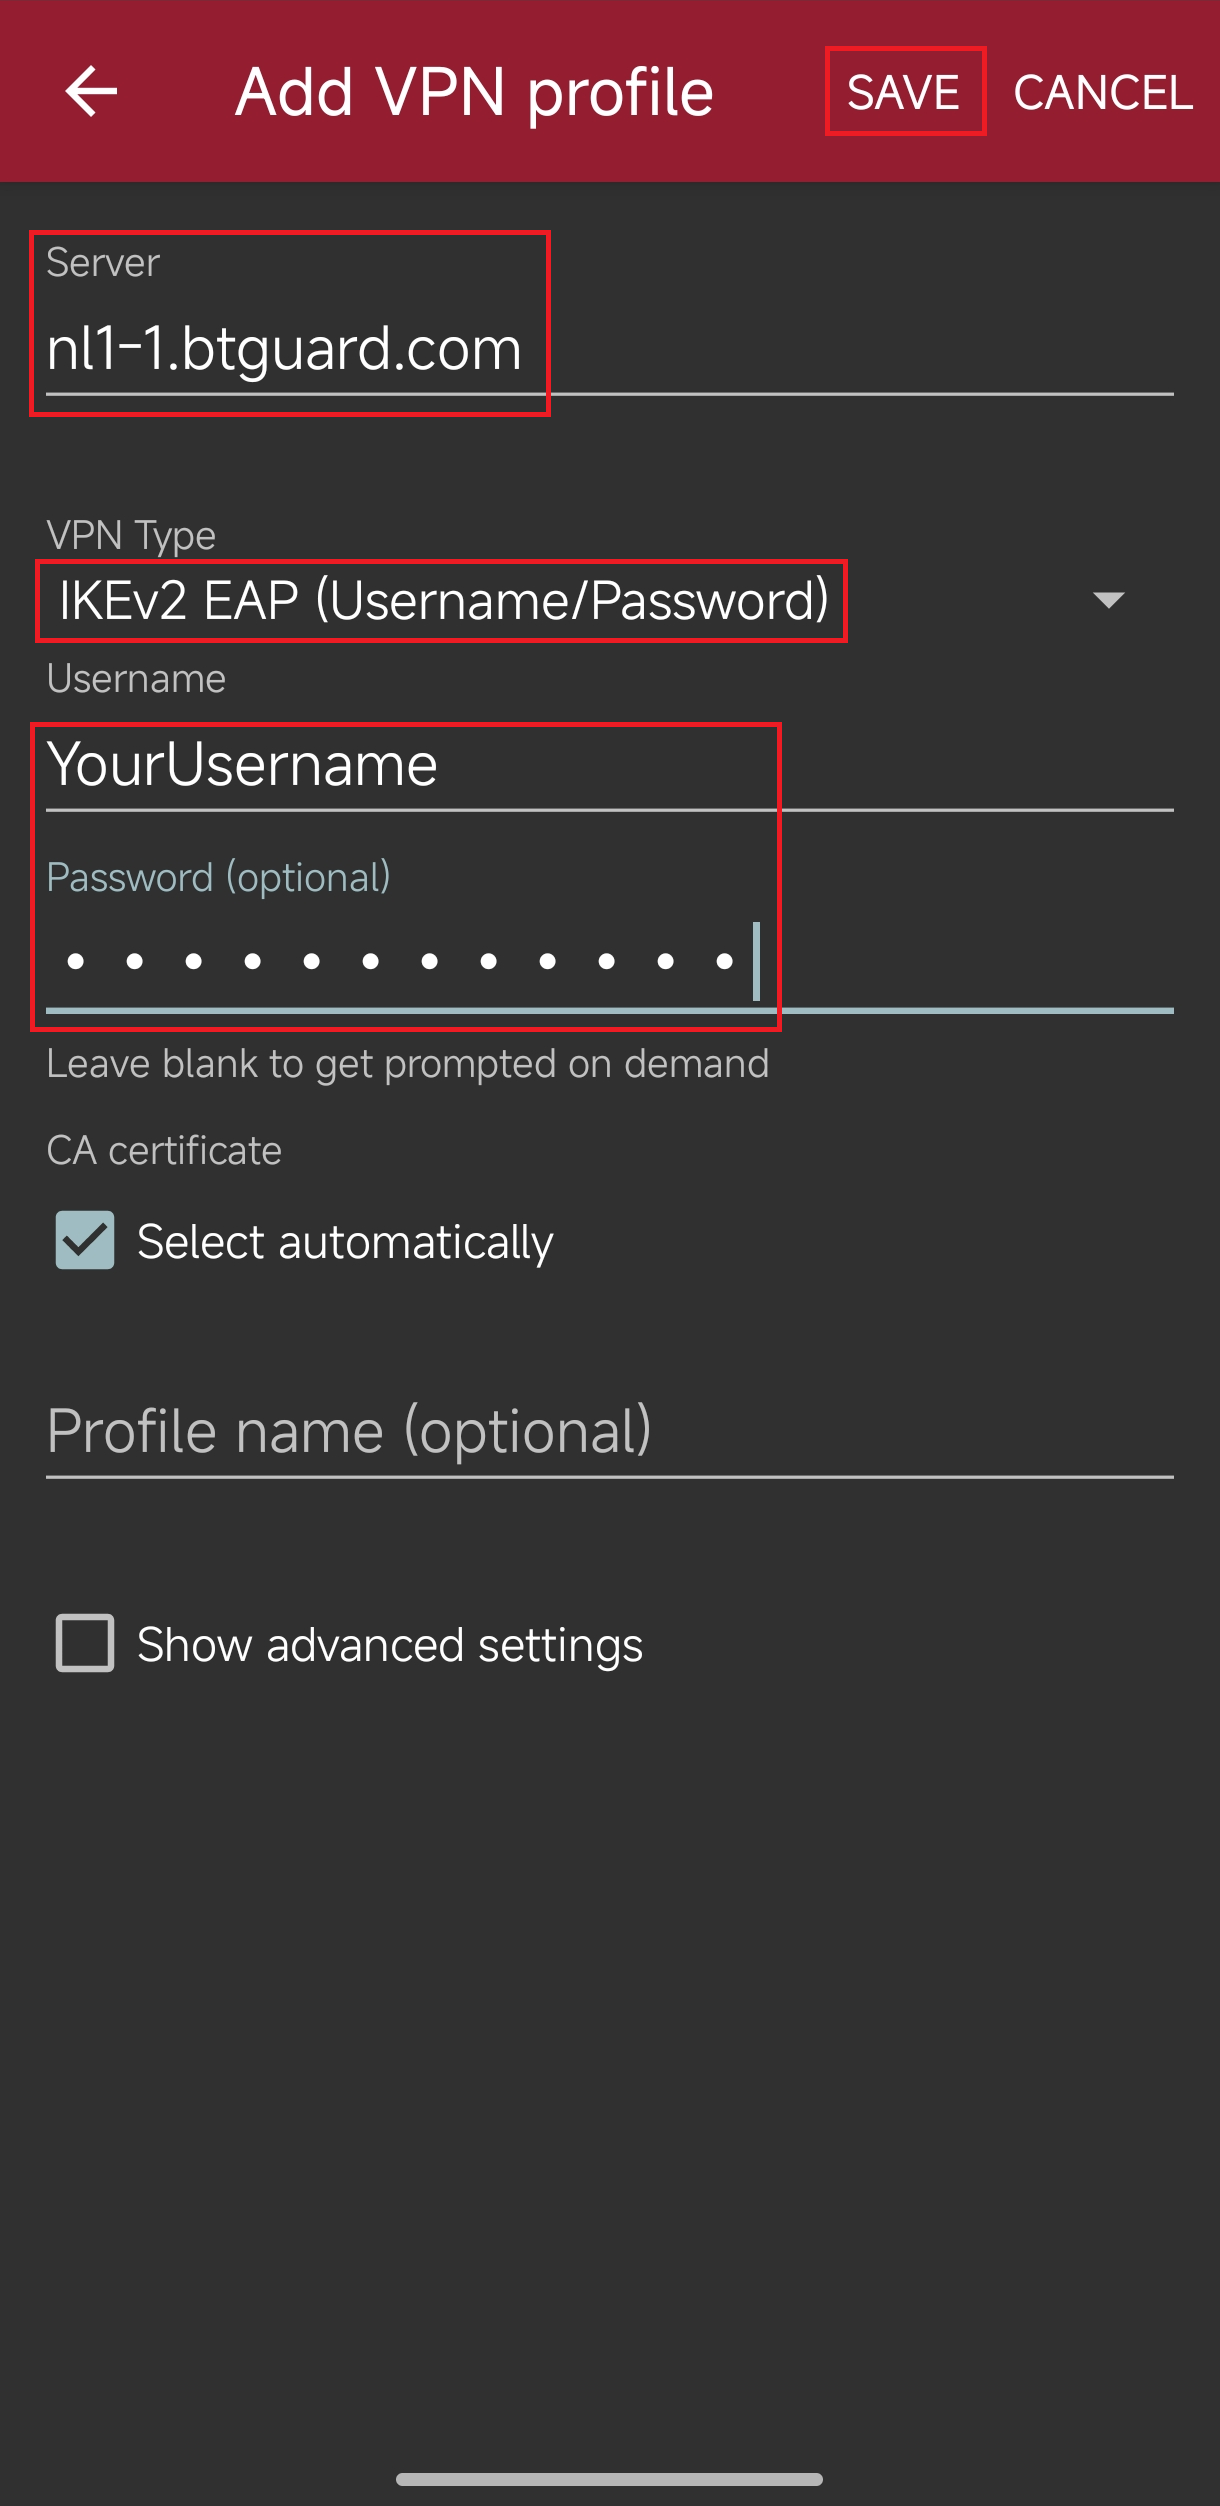Tap the 'Show advanced settings' label

tap(390, 1645)
